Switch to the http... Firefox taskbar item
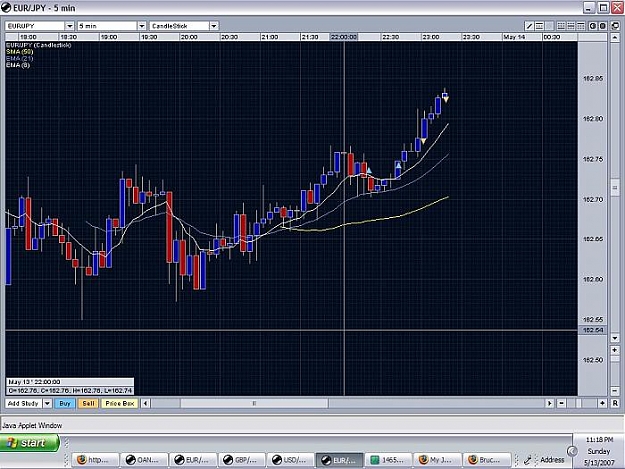625x469 pixels. (x=95, y=460)
